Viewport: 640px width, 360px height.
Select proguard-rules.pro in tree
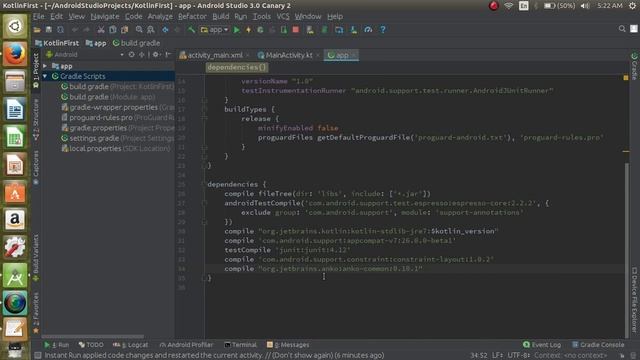coord(118,118)
